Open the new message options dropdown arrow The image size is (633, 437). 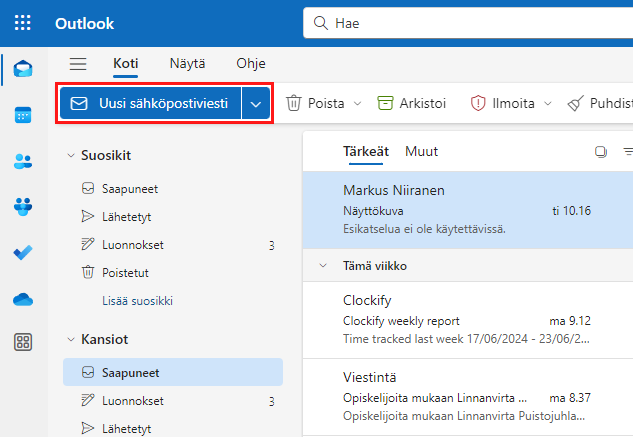(256, 104)
